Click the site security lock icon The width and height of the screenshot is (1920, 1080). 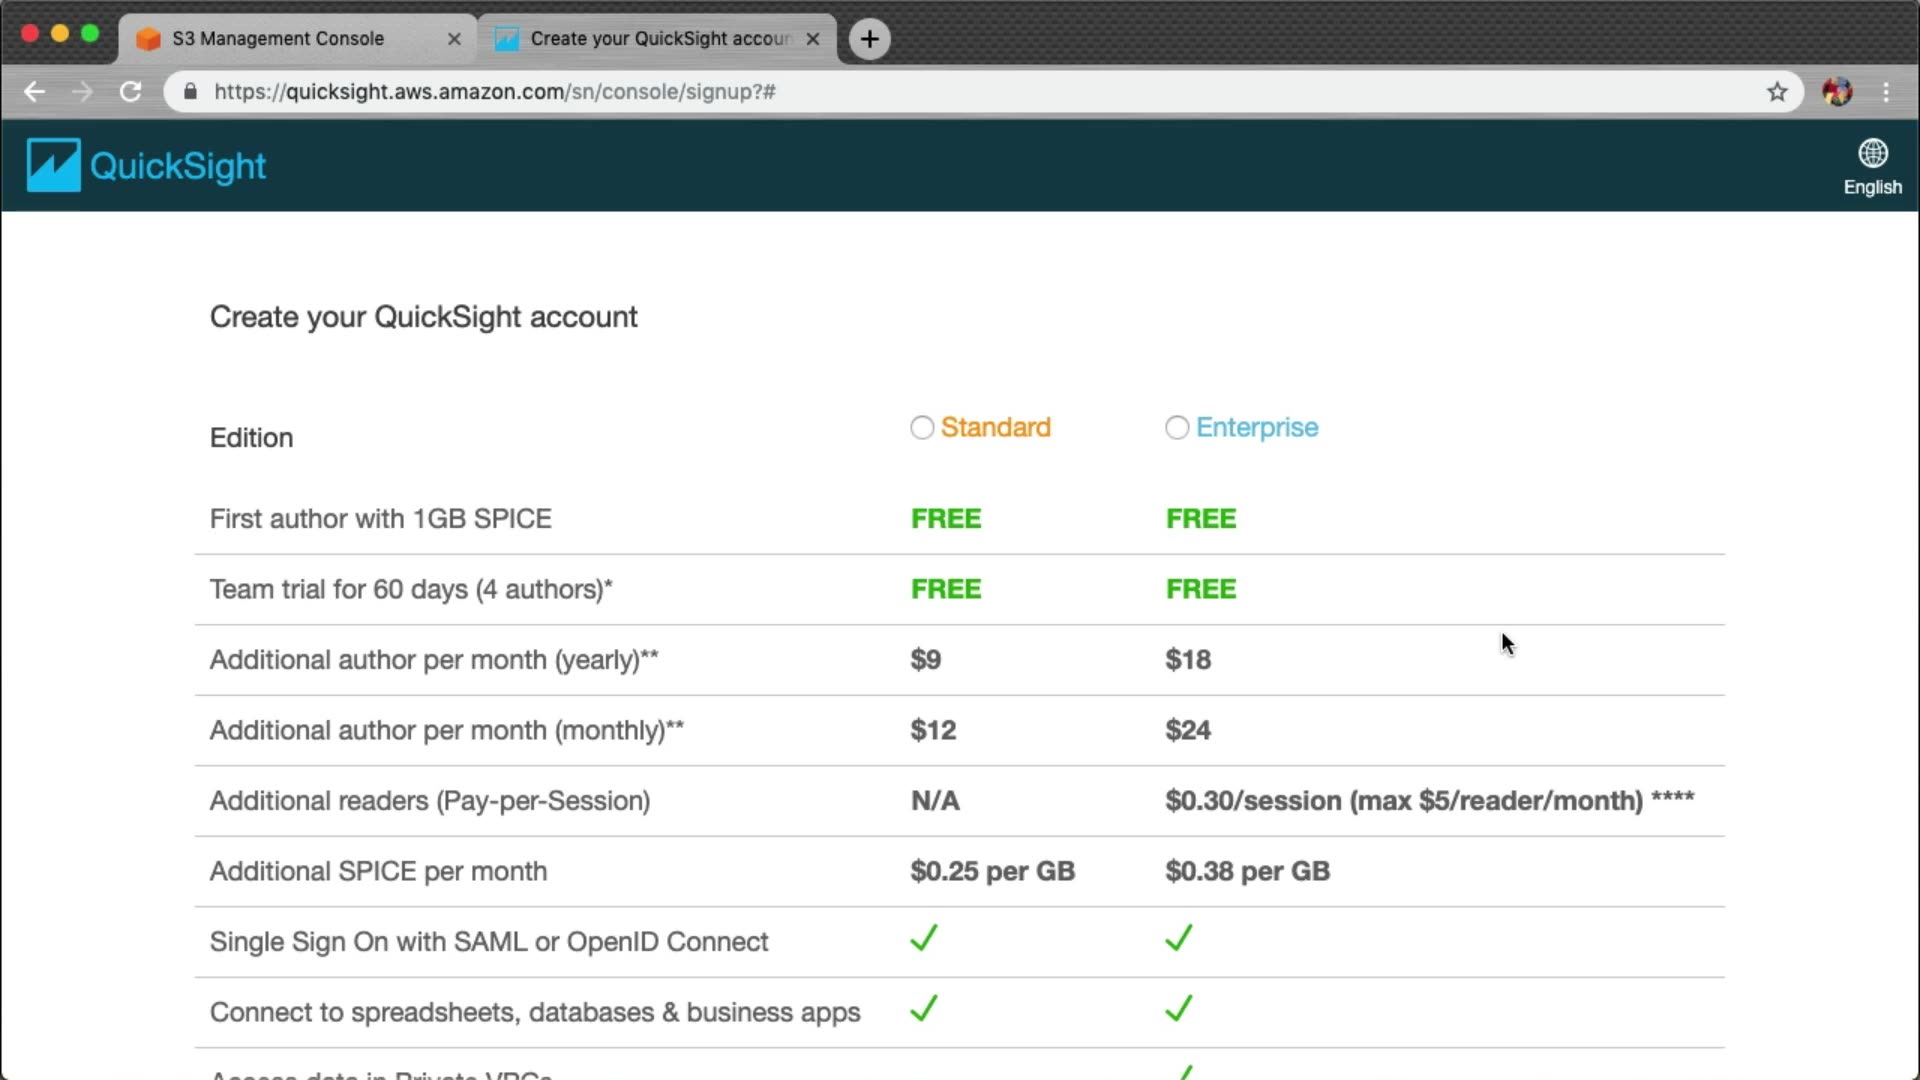coord(190,92)
